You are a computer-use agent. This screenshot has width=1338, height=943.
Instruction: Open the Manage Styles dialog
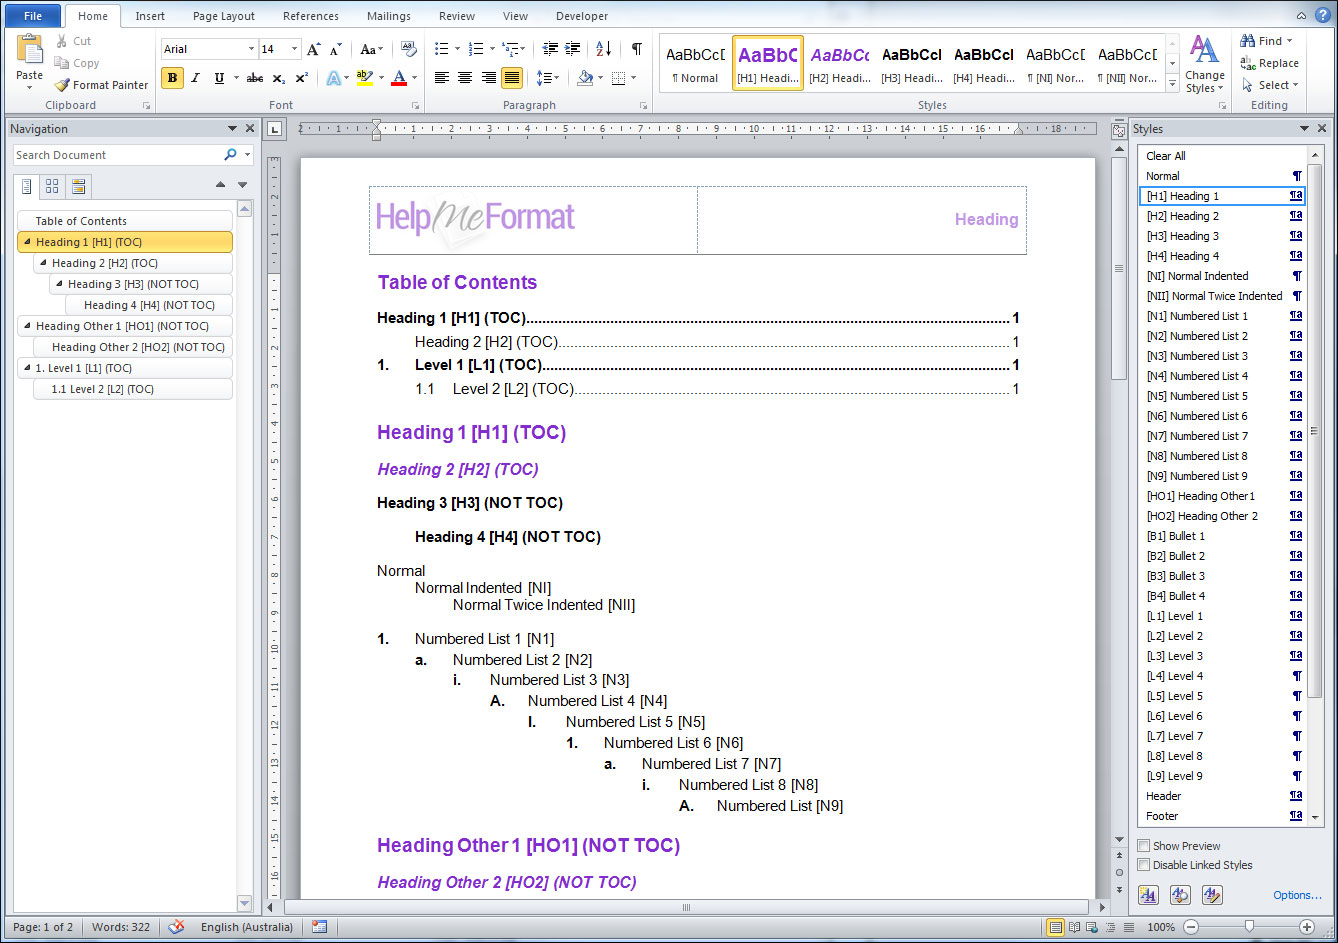coord(1212,895)
